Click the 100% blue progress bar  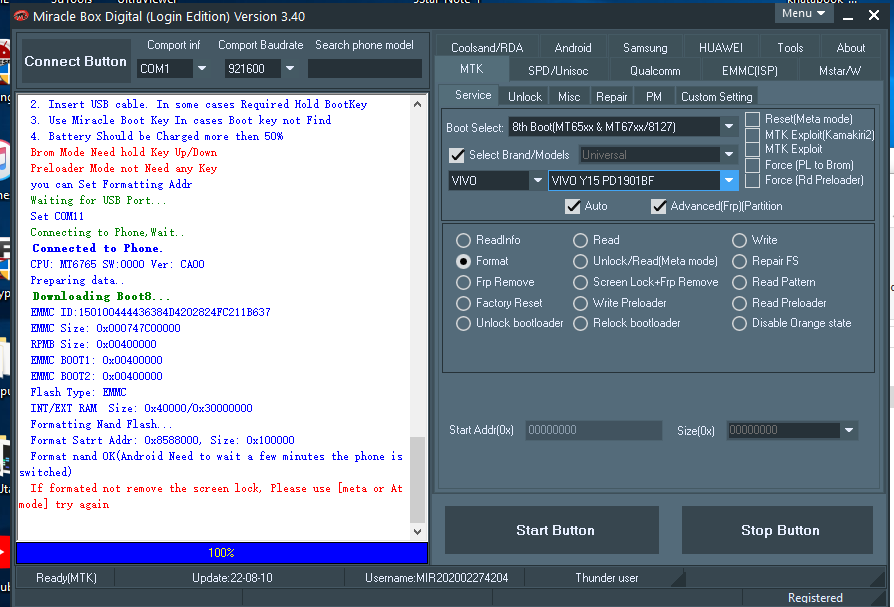(x=222, y=553)
